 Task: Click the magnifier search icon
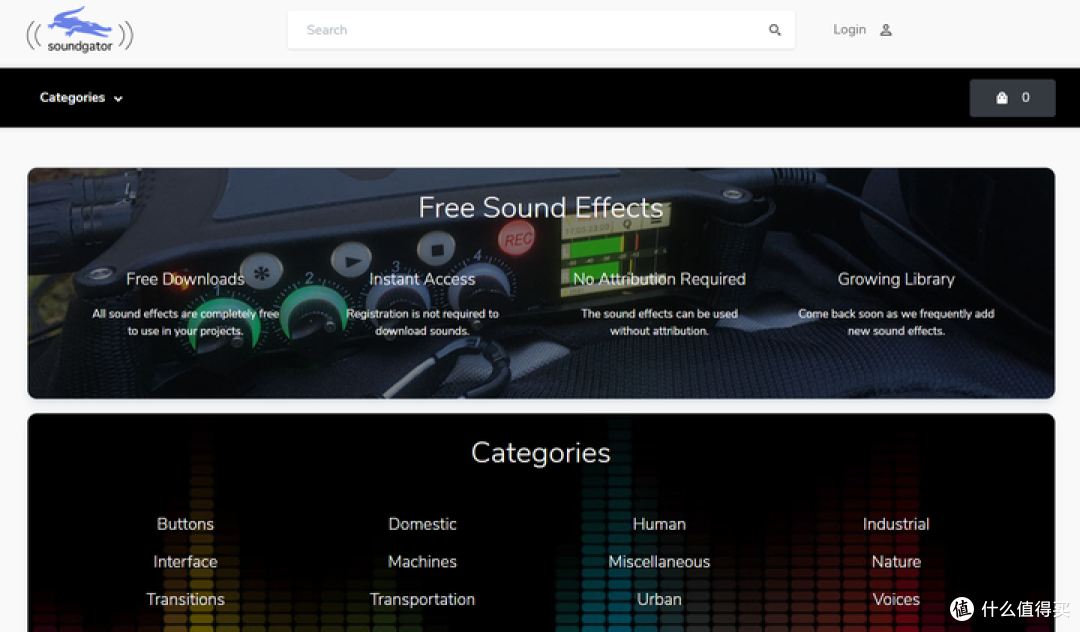pyautogui.click(x=775, y=30)
